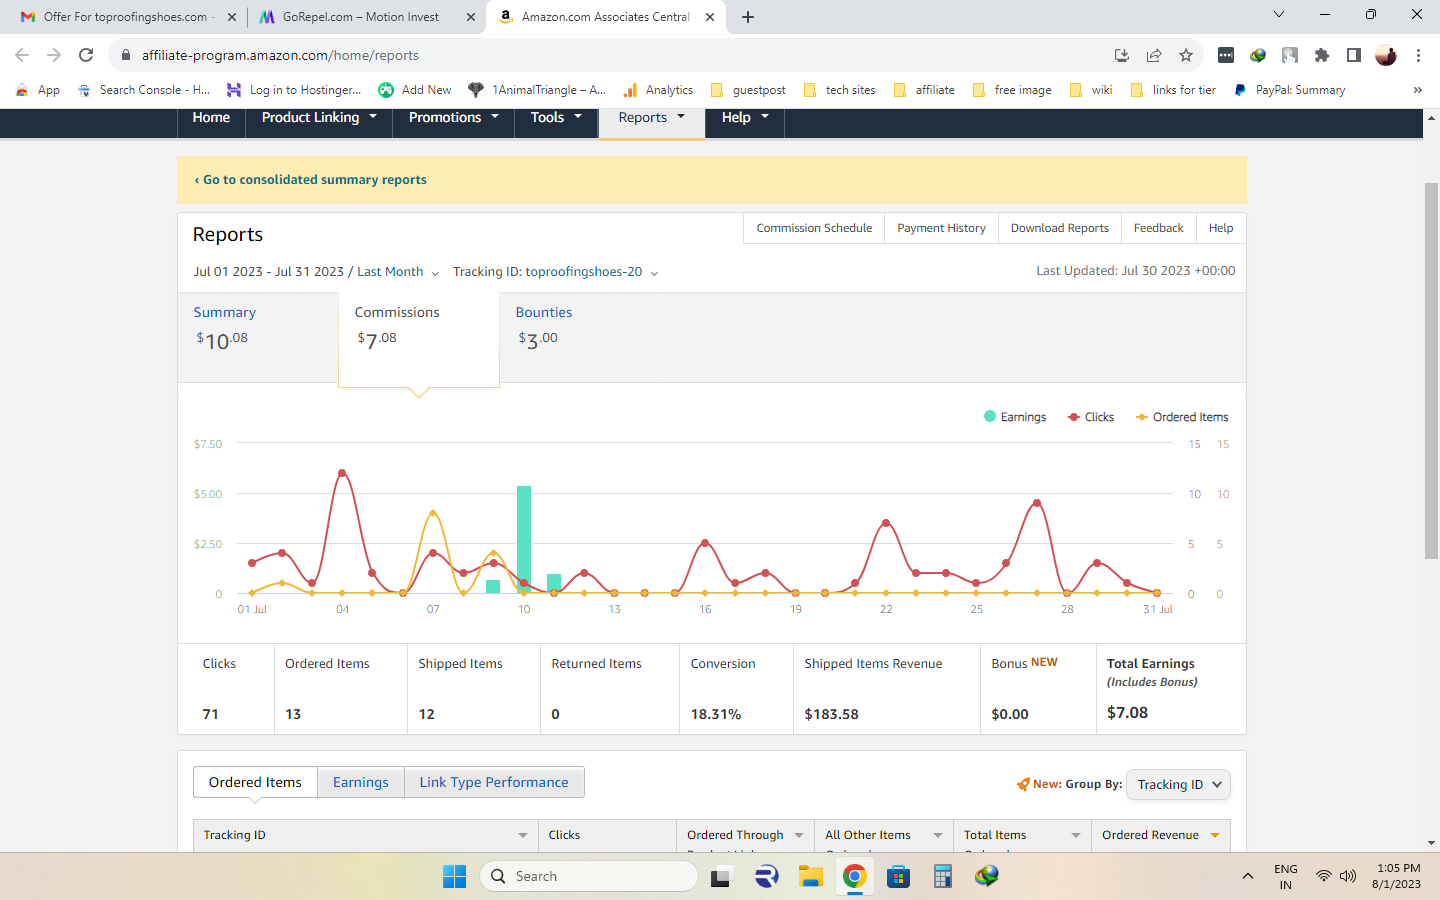Show hidden tray icons chevron
1440x900 pixels.
(x=1247, y=876)
